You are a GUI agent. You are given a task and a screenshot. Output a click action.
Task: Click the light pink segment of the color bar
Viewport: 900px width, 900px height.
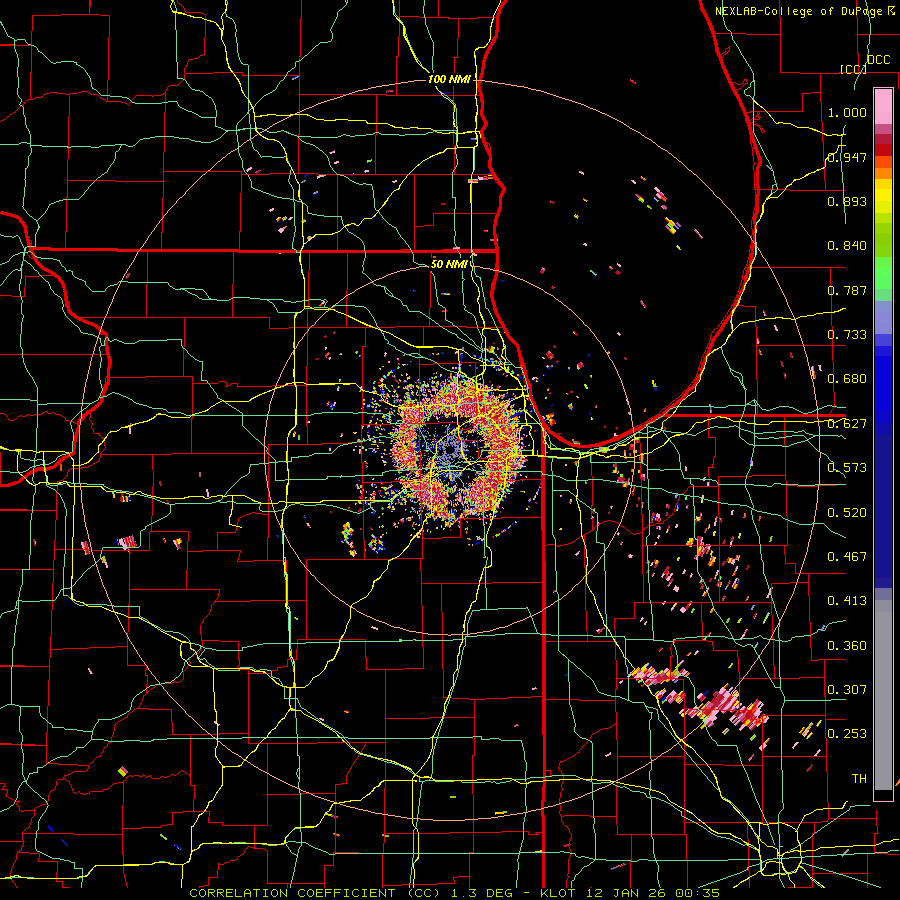click(x=883, y=106)
